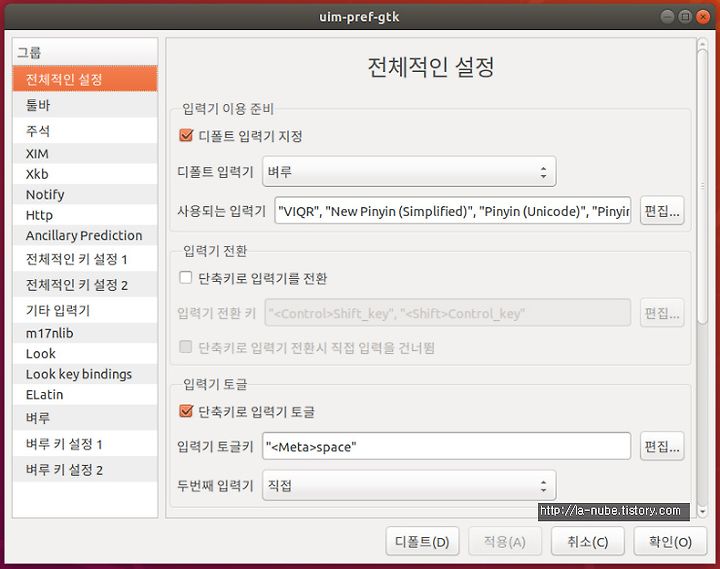The width and height of the screenshot is (720, 569).
Task: Click 편집 next to 입력기 전환 키
Action: coord(662,313)
